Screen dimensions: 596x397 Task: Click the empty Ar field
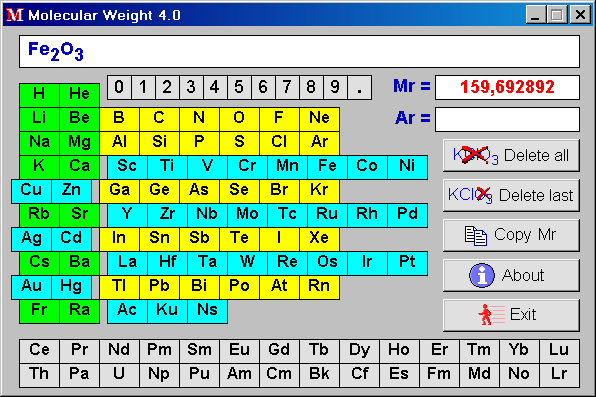507,119
